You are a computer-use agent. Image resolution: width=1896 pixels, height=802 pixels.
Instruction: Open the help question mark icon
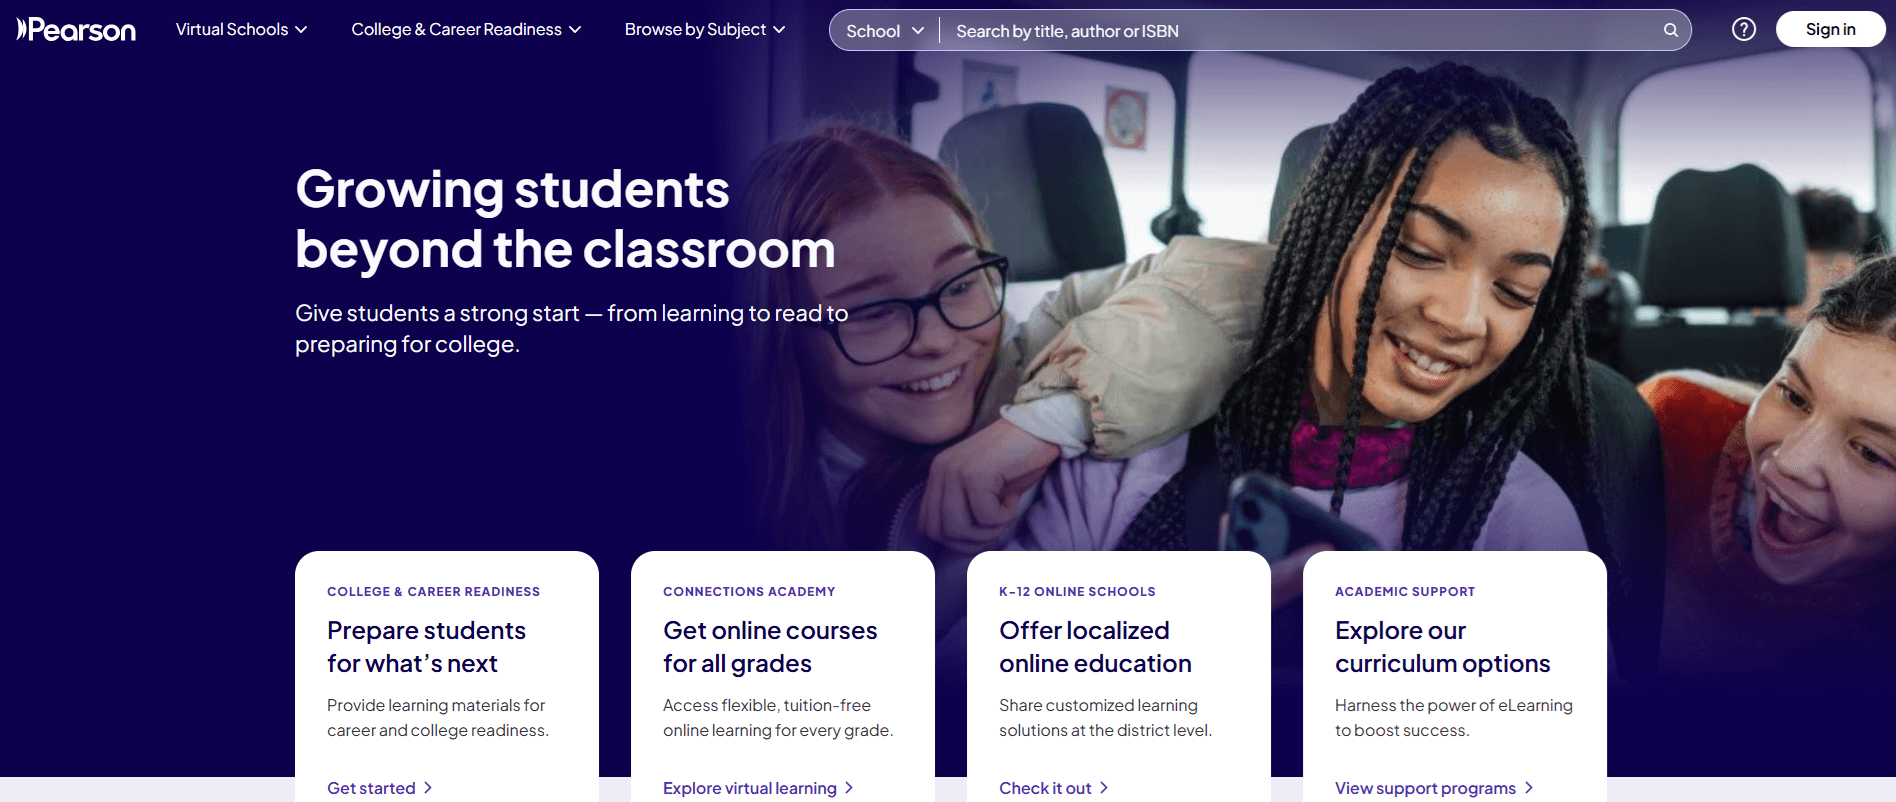pyautogui.click(x=1744, y=29)
